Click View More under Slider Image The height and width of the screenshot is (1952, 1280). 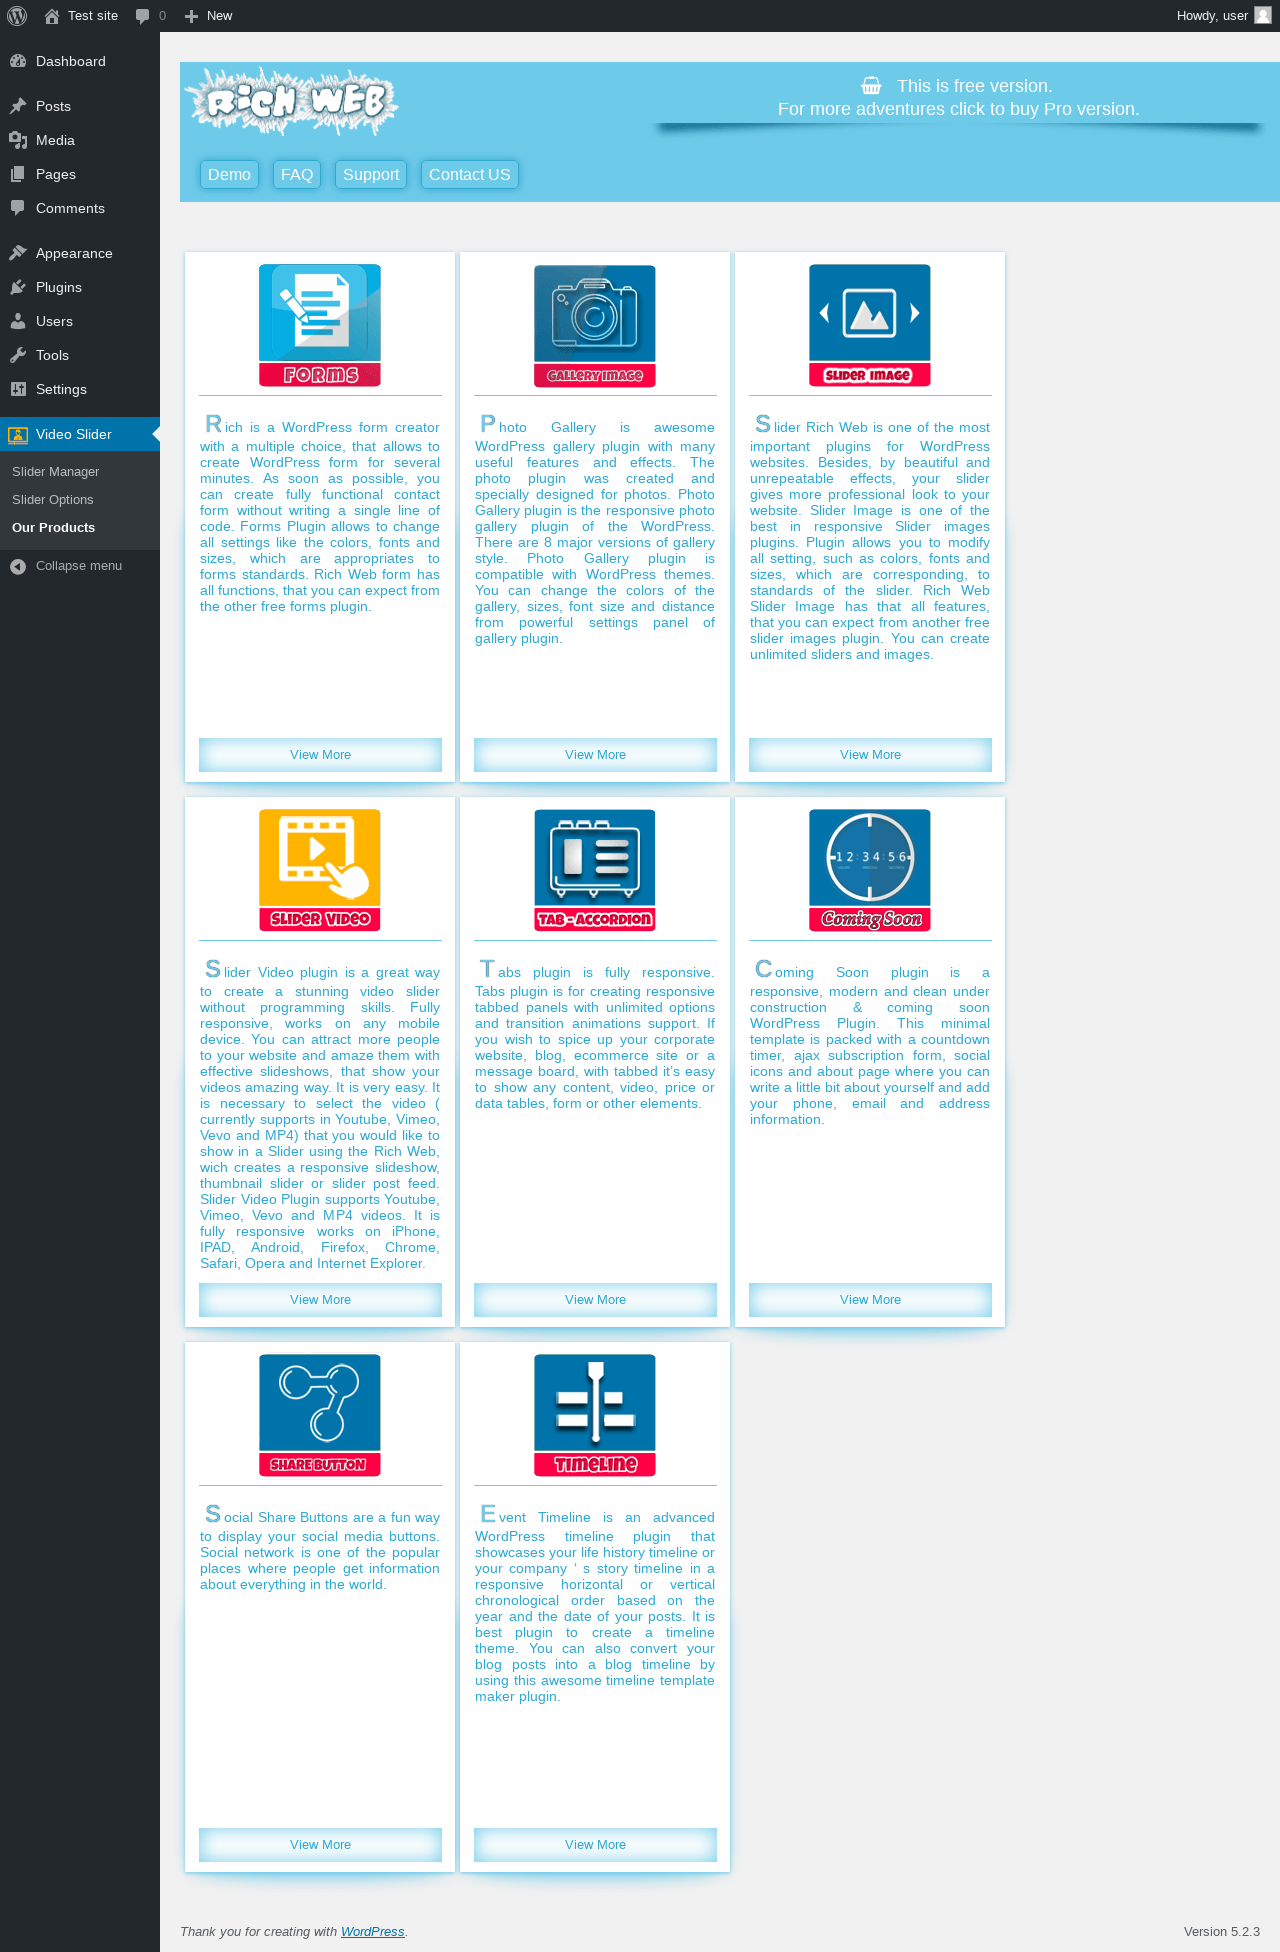click(x=870, y=755)
